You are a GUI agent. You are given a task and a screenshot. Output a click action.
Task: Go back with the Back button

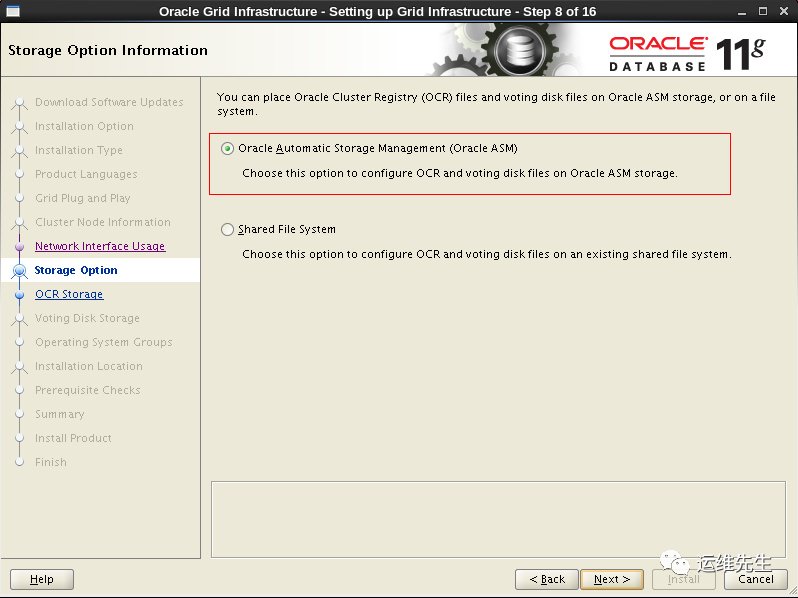click(547, 579)
